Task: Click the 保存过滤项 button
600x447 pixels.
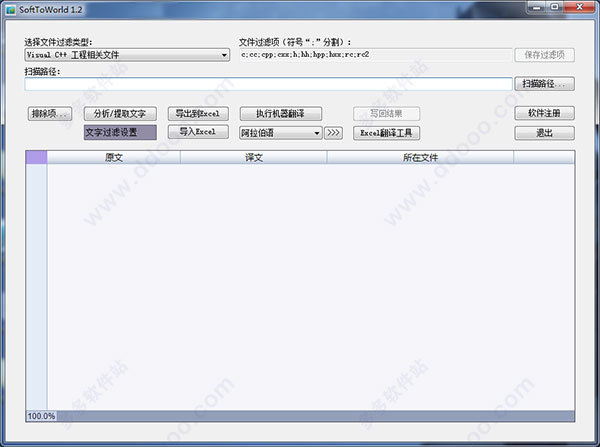Action: 544,55
